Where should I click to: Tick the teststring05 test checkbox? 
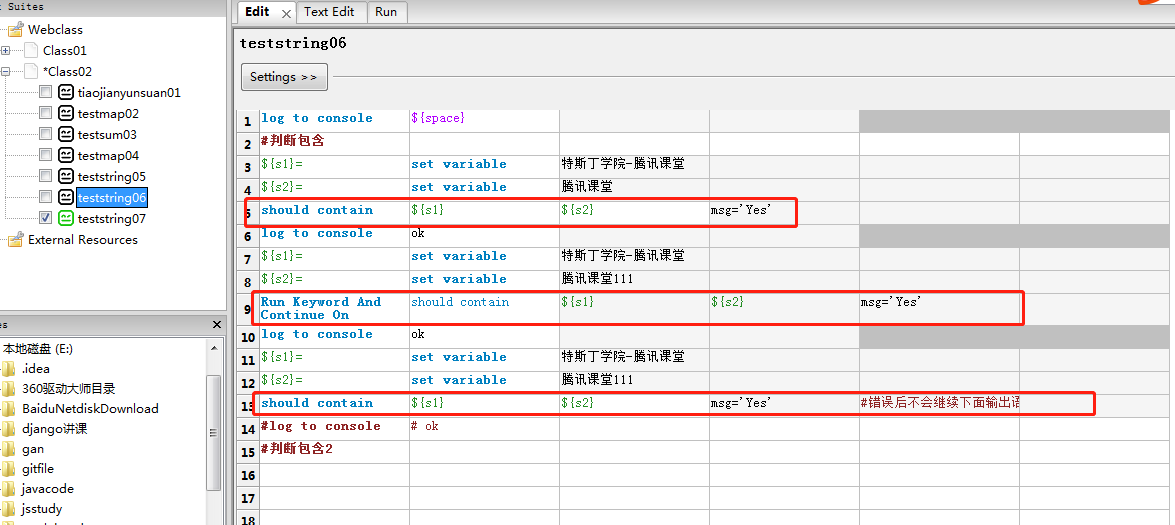click(x=46, y=176)
